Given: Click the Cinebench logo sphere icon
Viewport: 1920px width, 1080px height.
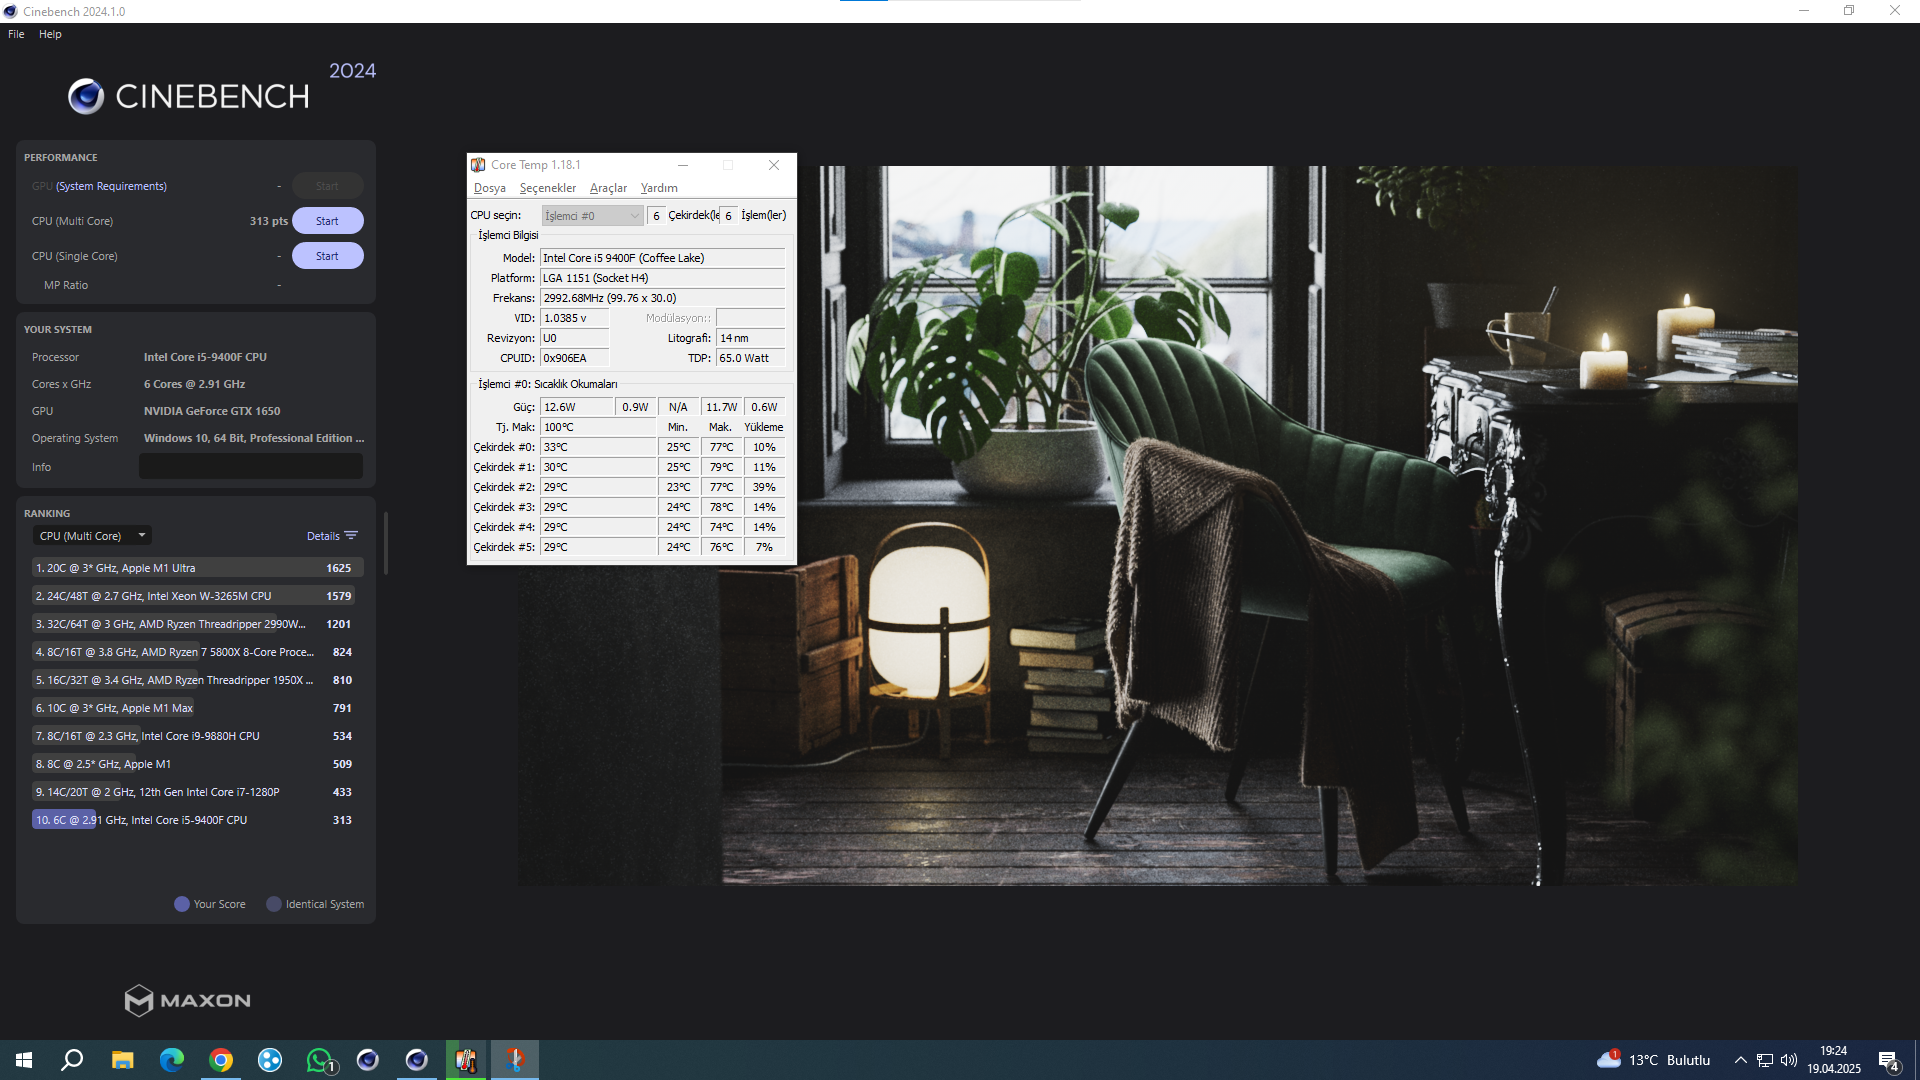Looking at the screenshot, I should 86,97.
